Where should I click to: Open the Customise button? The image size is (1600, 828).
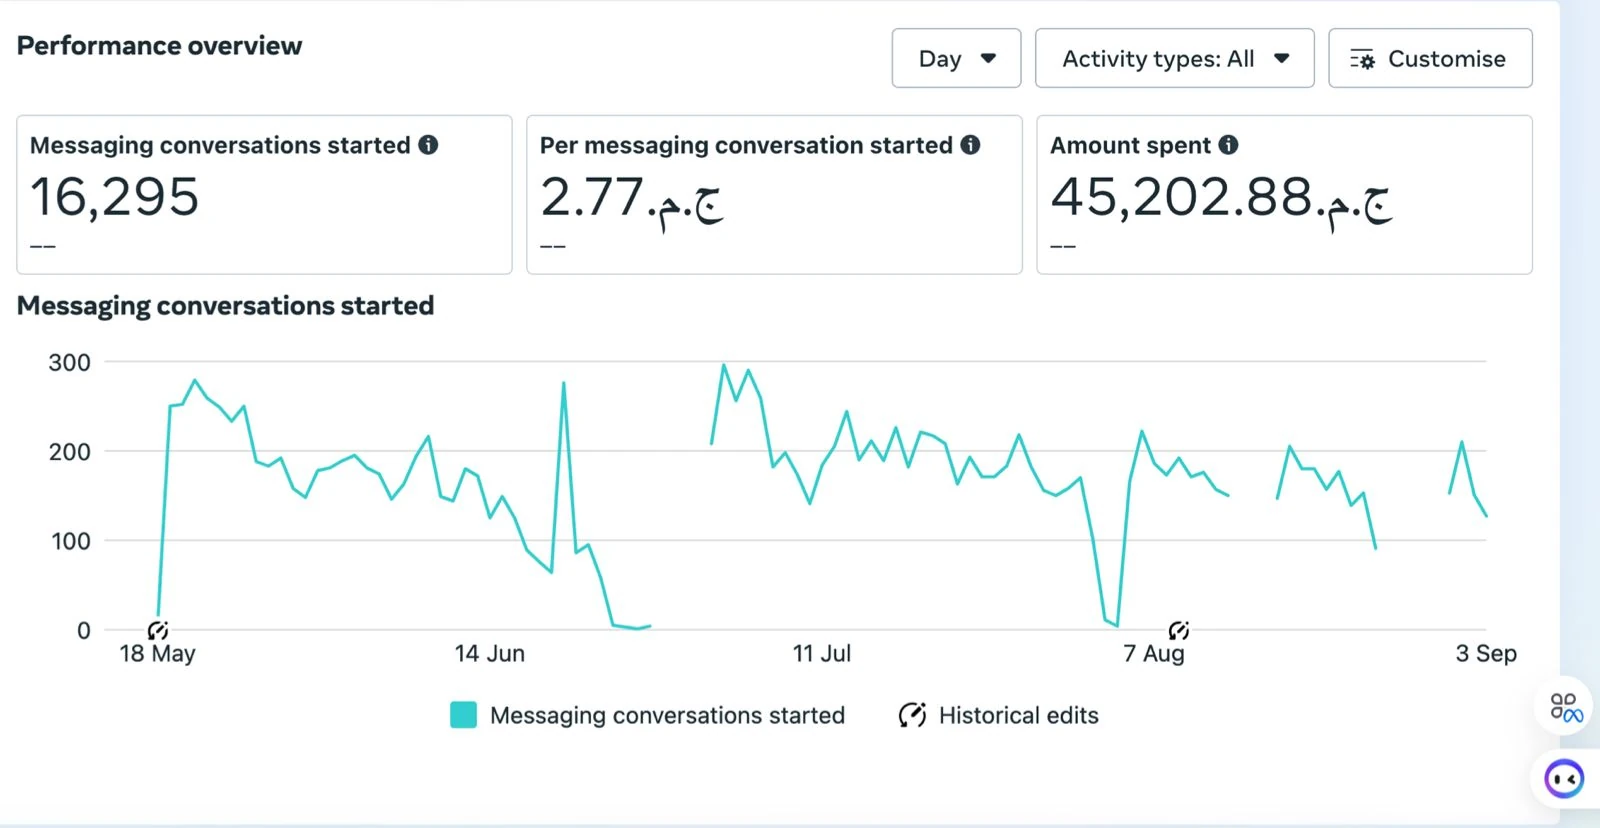coord(1430,59)
